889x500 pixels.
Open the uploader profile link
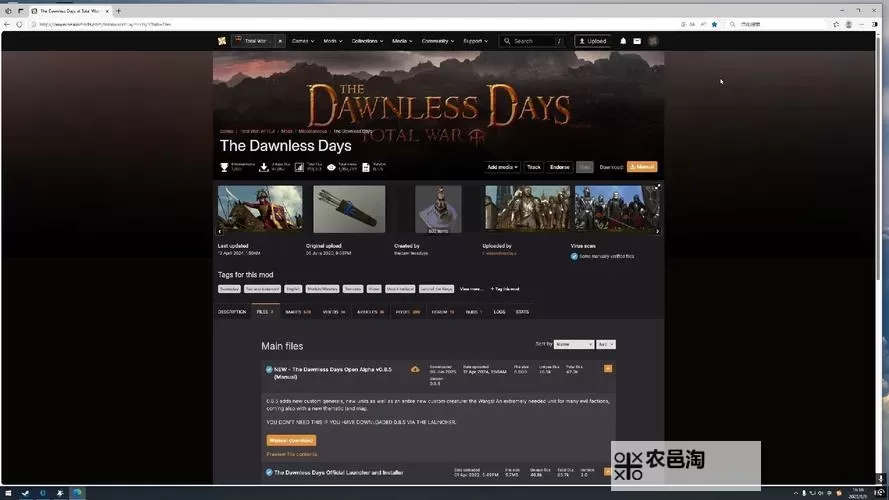pyautogui.click(x=499, y=253)
